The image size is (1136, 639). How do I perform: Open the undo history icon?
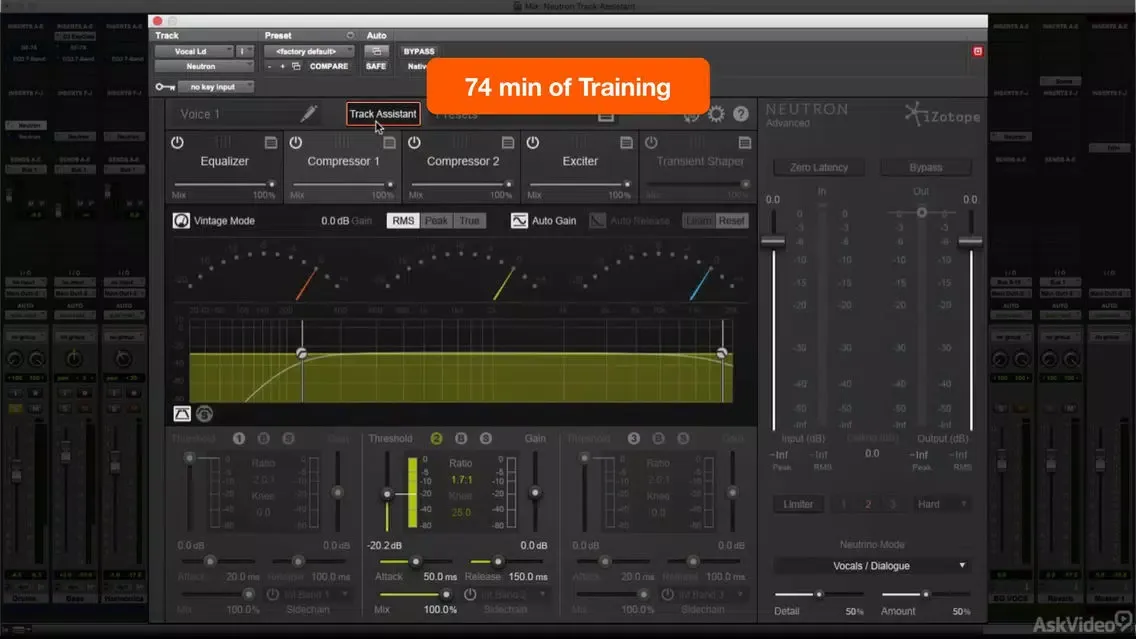coord(691,114)
